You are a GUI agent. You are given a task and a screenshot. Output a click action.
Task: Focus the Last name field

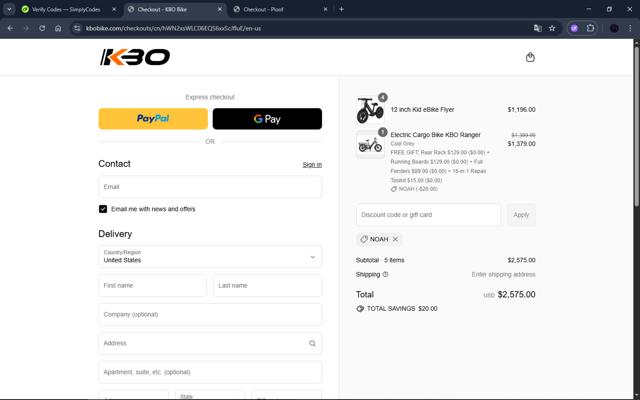[x=267, y=286]
